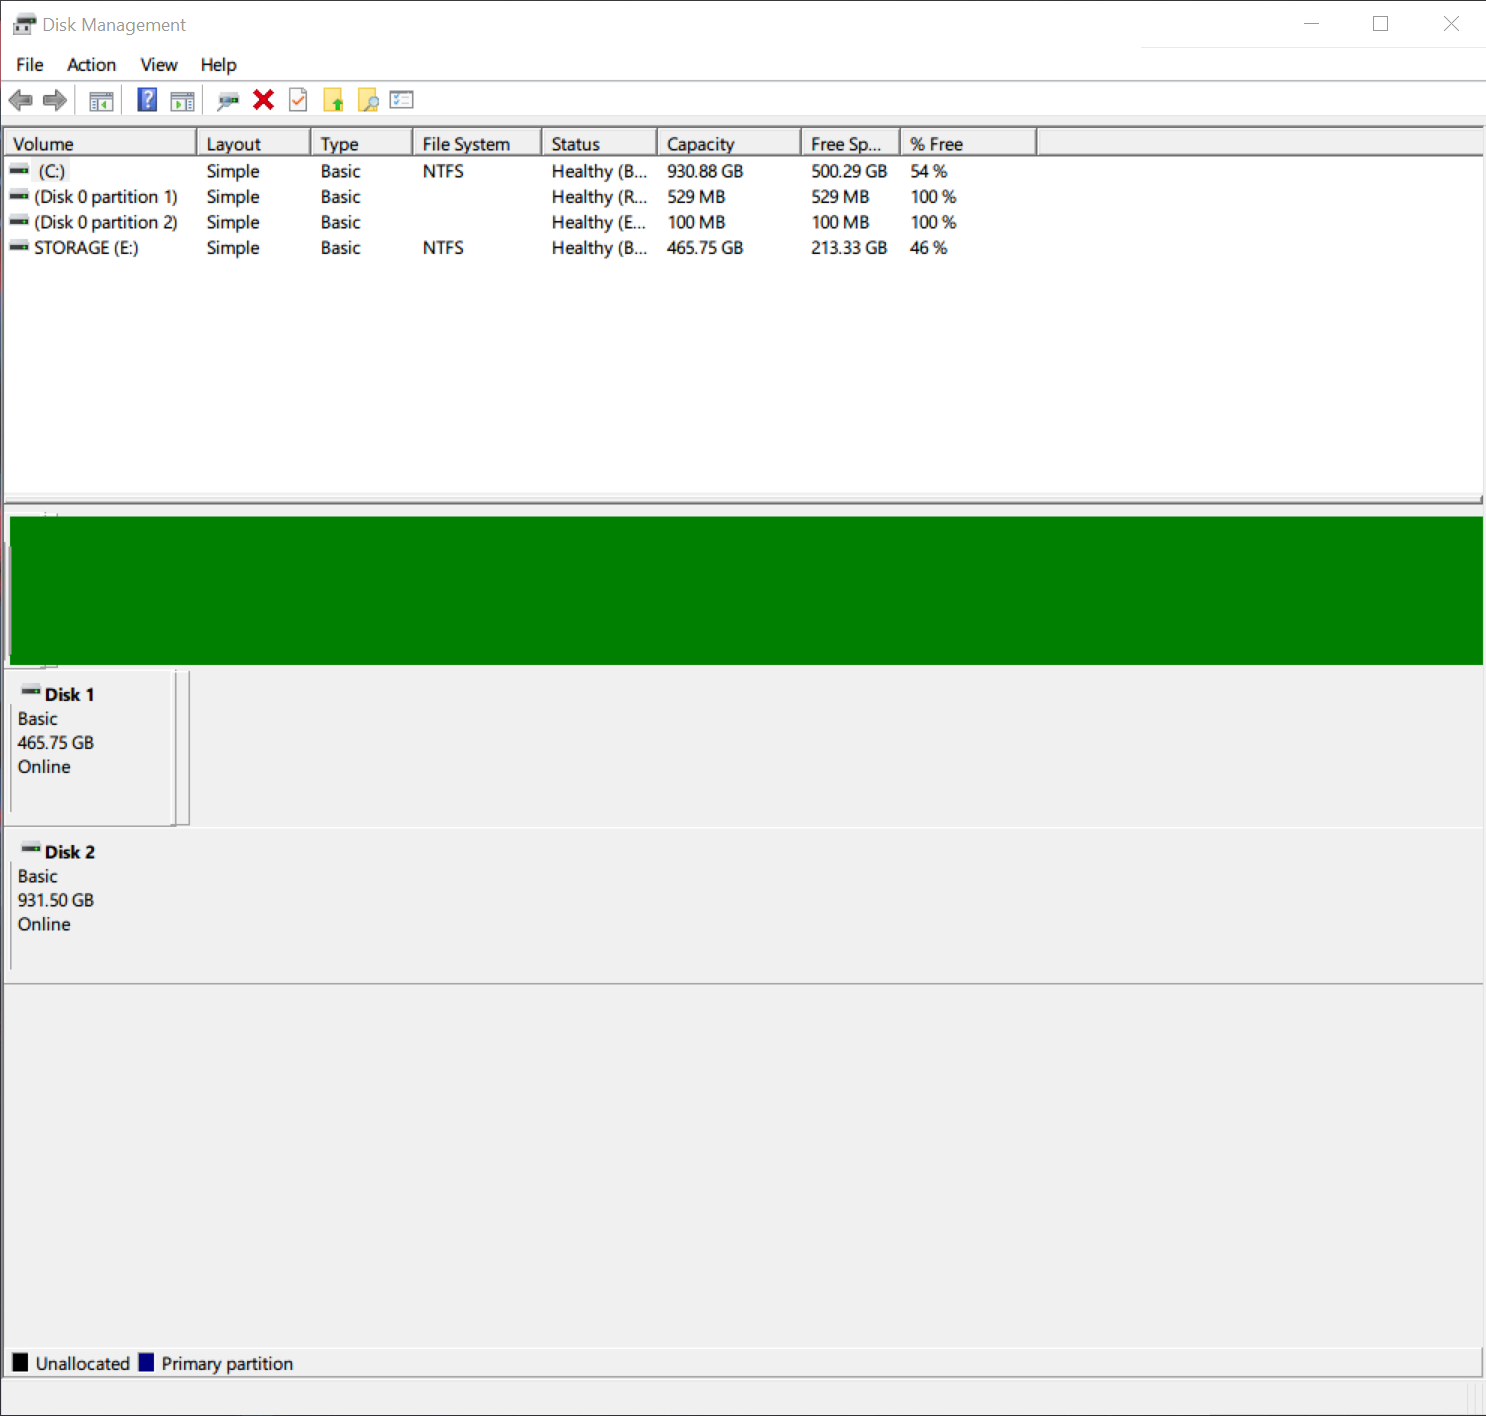
Task: Click the Properties checkmark page icon
Action: (x=298, y=100)
